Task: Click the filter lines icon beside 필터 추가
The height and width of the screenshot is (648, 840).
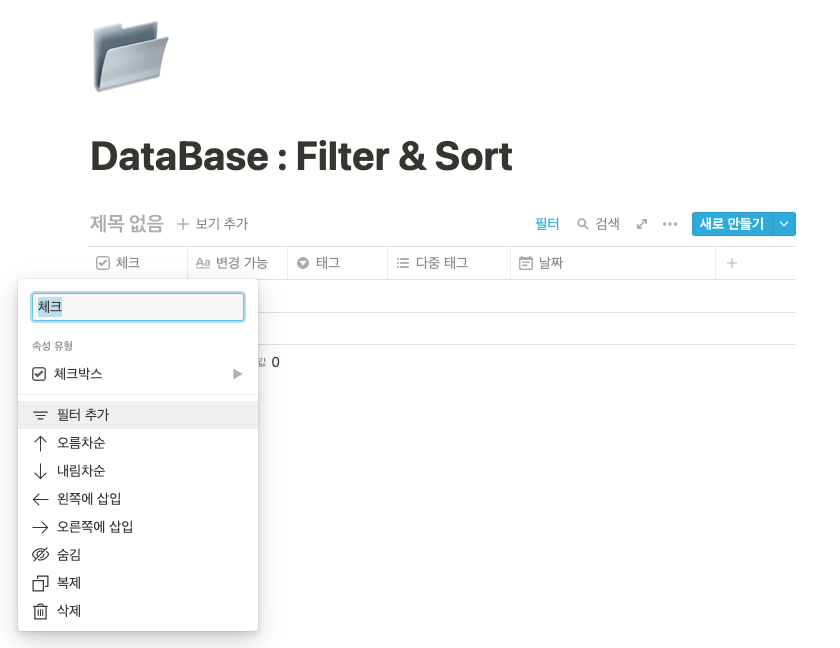Action: pyautogui.click(x=40, y=415)
